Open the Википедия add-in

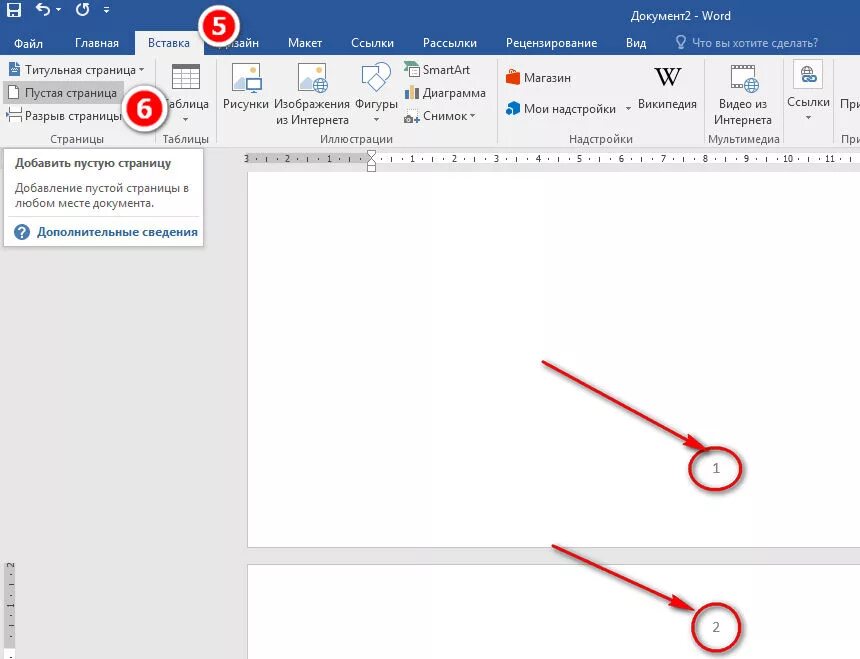[667, 88]
